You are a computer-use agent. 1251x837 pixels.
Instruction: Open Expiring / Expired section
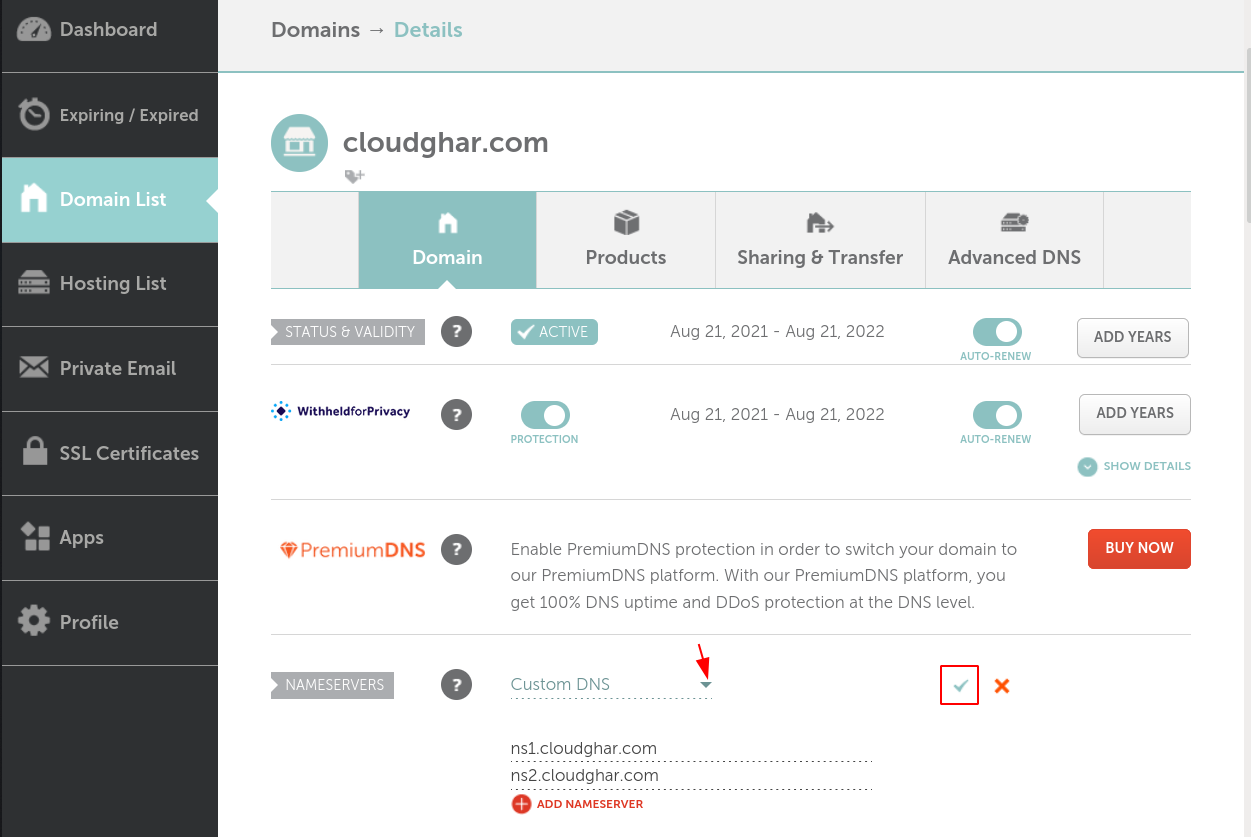109,115
